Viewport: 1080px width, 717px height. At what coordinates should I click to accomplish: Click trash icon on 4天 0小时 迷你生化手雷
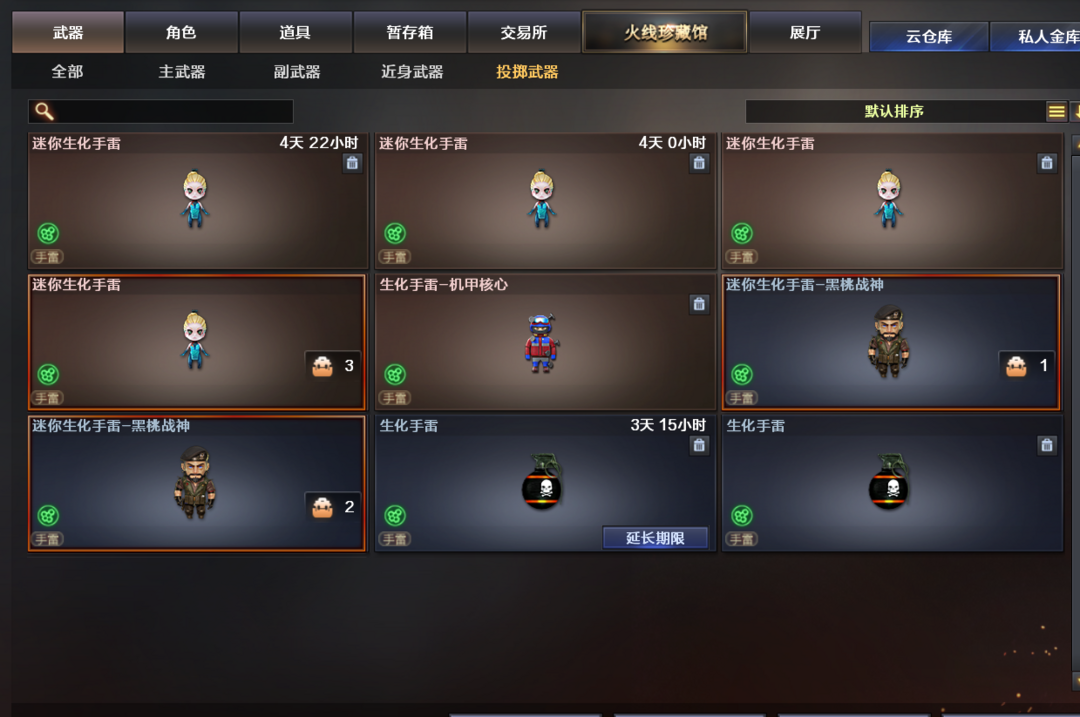[x=699, y=163]
